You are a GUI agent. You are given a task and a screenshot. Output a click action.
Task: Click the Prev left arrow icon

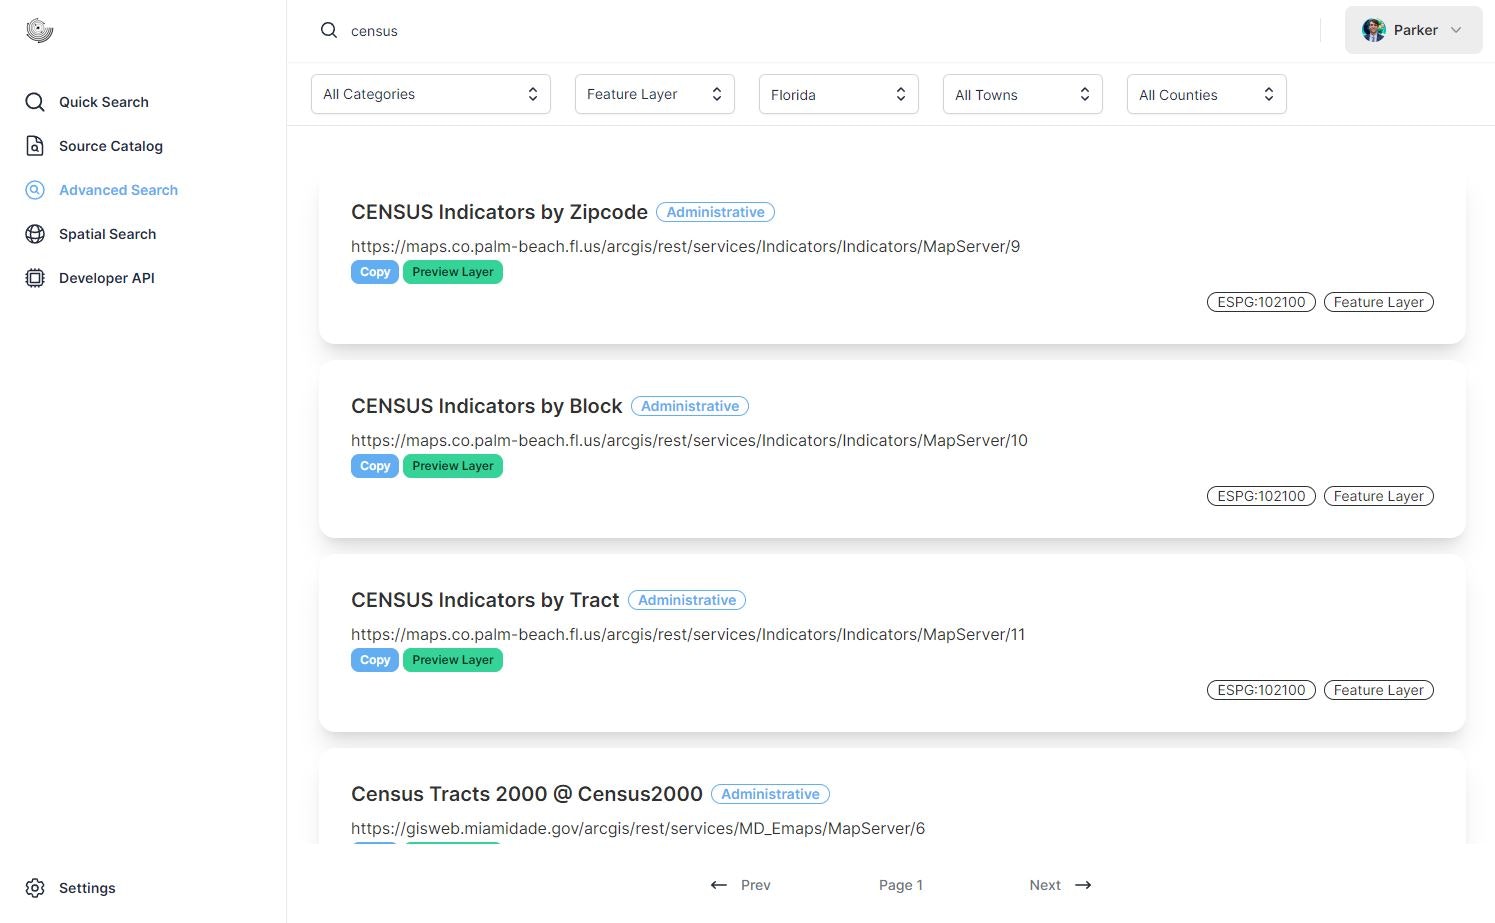coord(718,885)
